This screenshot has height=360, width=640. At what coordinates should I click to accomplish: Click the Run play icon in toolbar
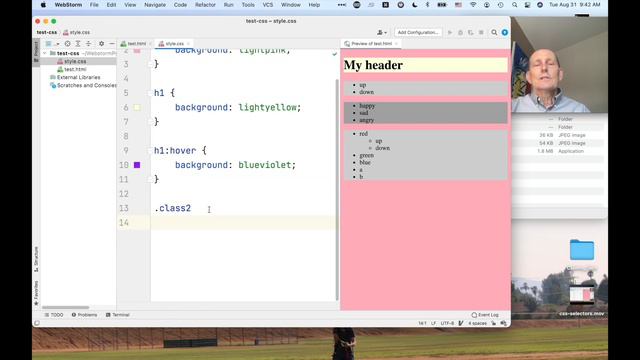coord(450,32)
